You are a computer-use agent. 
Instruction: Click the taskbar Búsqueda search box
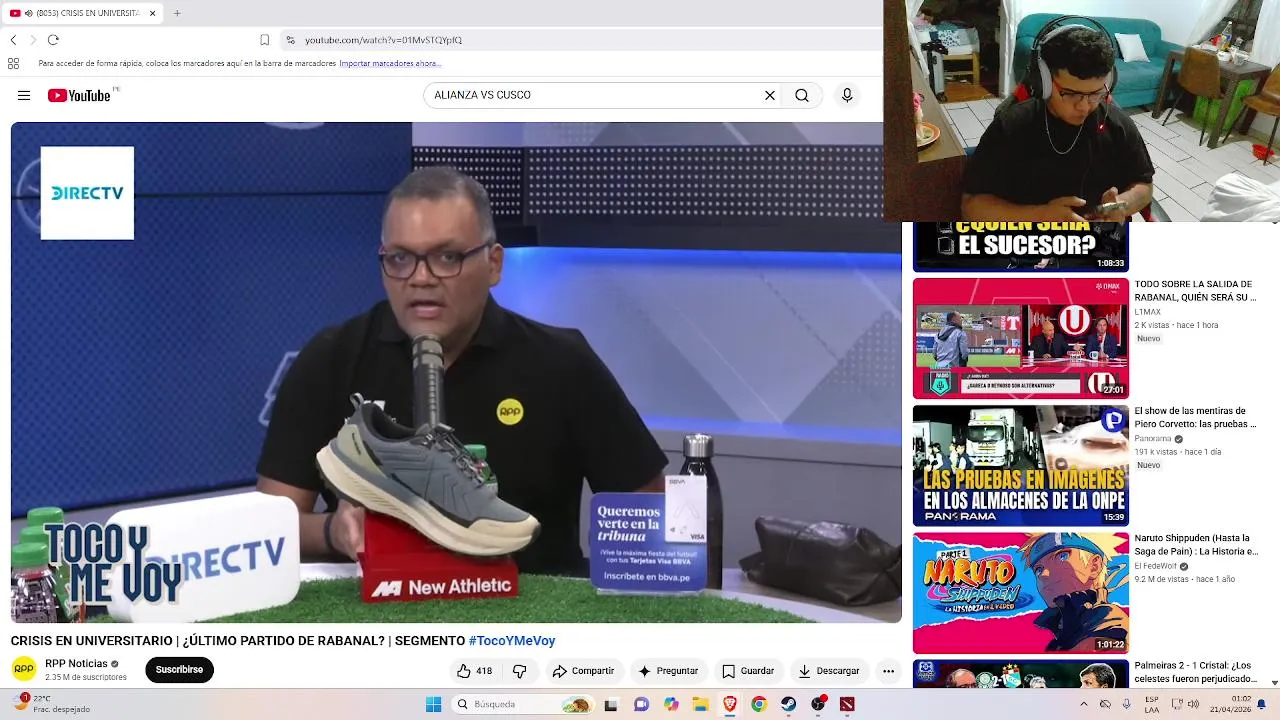tap(522, 704)
